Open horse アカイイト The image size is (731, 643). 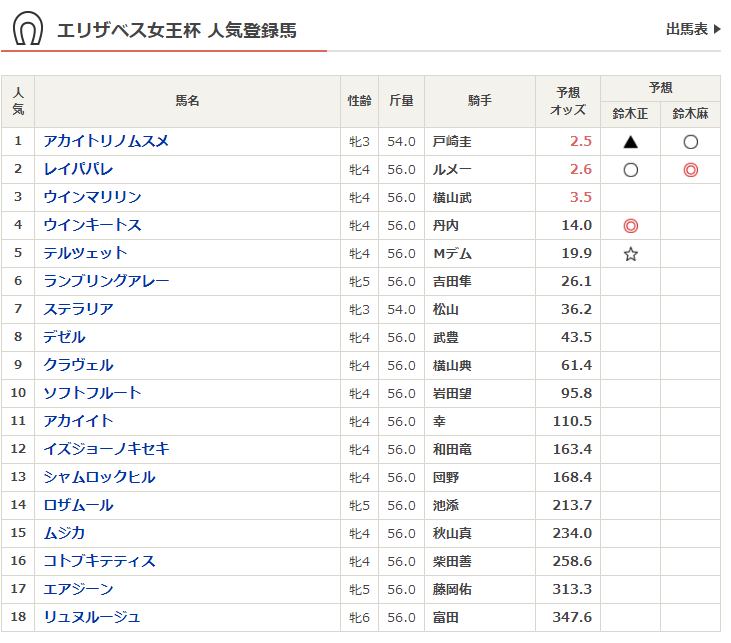pyautogui.click(x=78, y=421)
